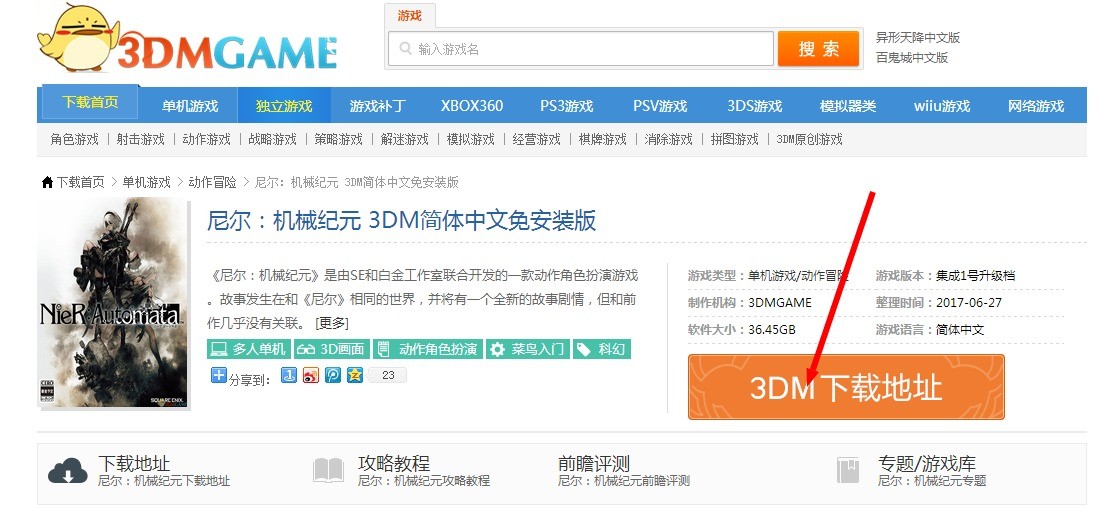Screen dimensions: 1116x508
Task: Click the 36.45GB software size value
Action: [x=772, y=329]
